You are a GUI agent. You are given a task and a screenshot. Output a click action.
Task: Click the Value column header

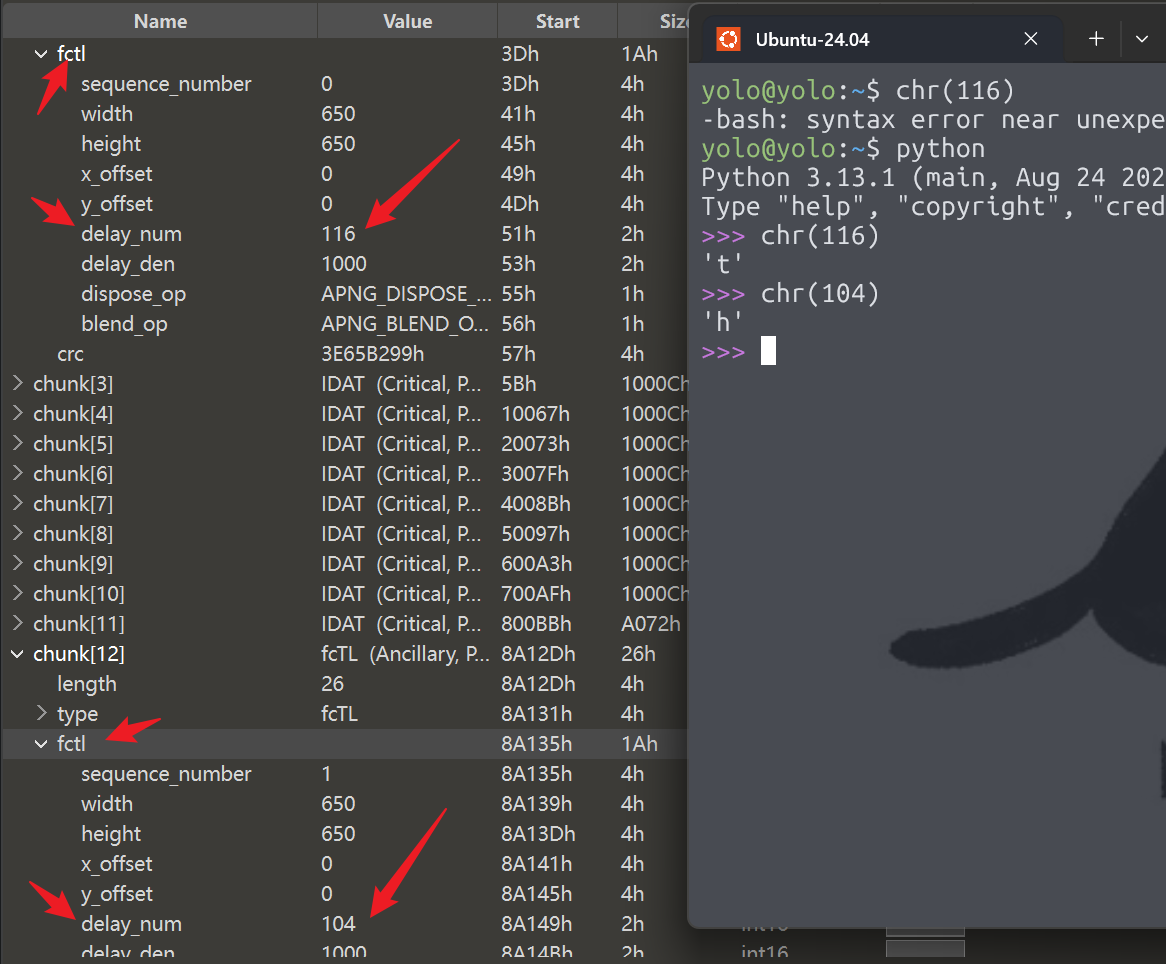click(407, 21)
